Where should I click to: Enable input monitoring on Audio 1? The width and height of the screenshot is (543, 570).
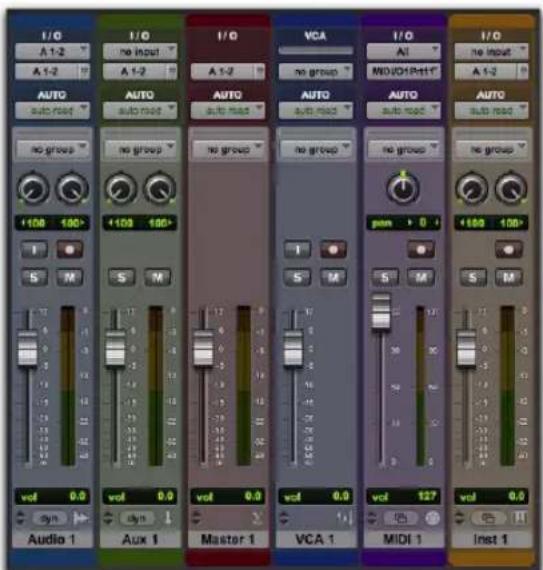point(34,250)
